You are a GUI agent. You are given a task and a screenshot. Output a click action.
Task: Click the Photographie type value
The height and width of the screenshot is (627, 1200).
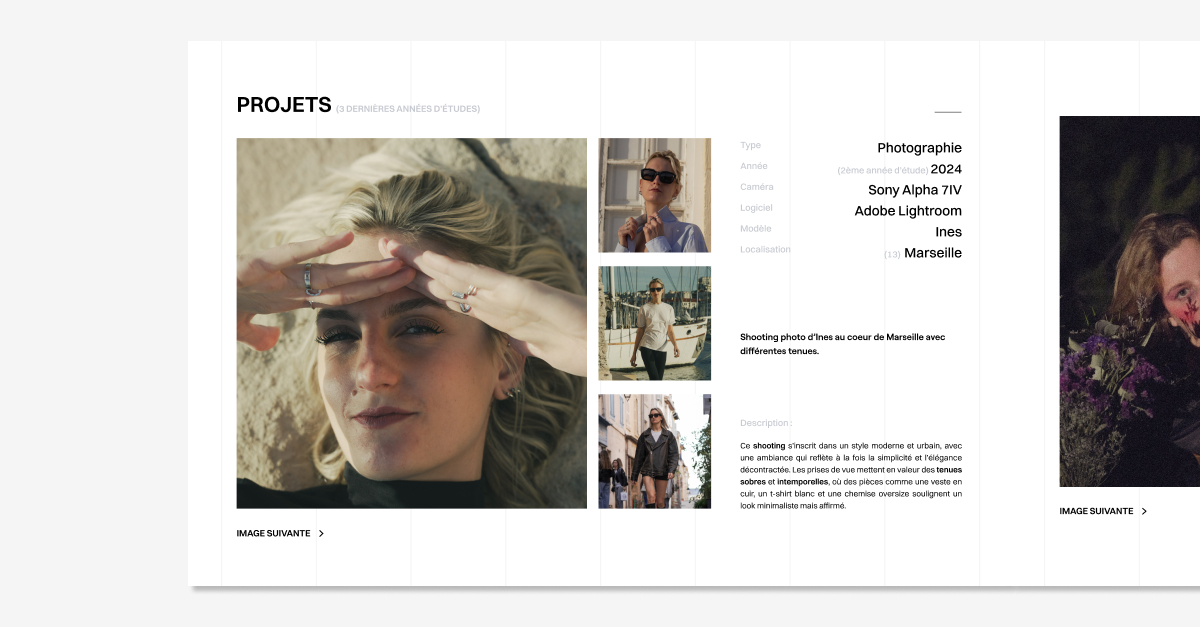tap(919, 148)
